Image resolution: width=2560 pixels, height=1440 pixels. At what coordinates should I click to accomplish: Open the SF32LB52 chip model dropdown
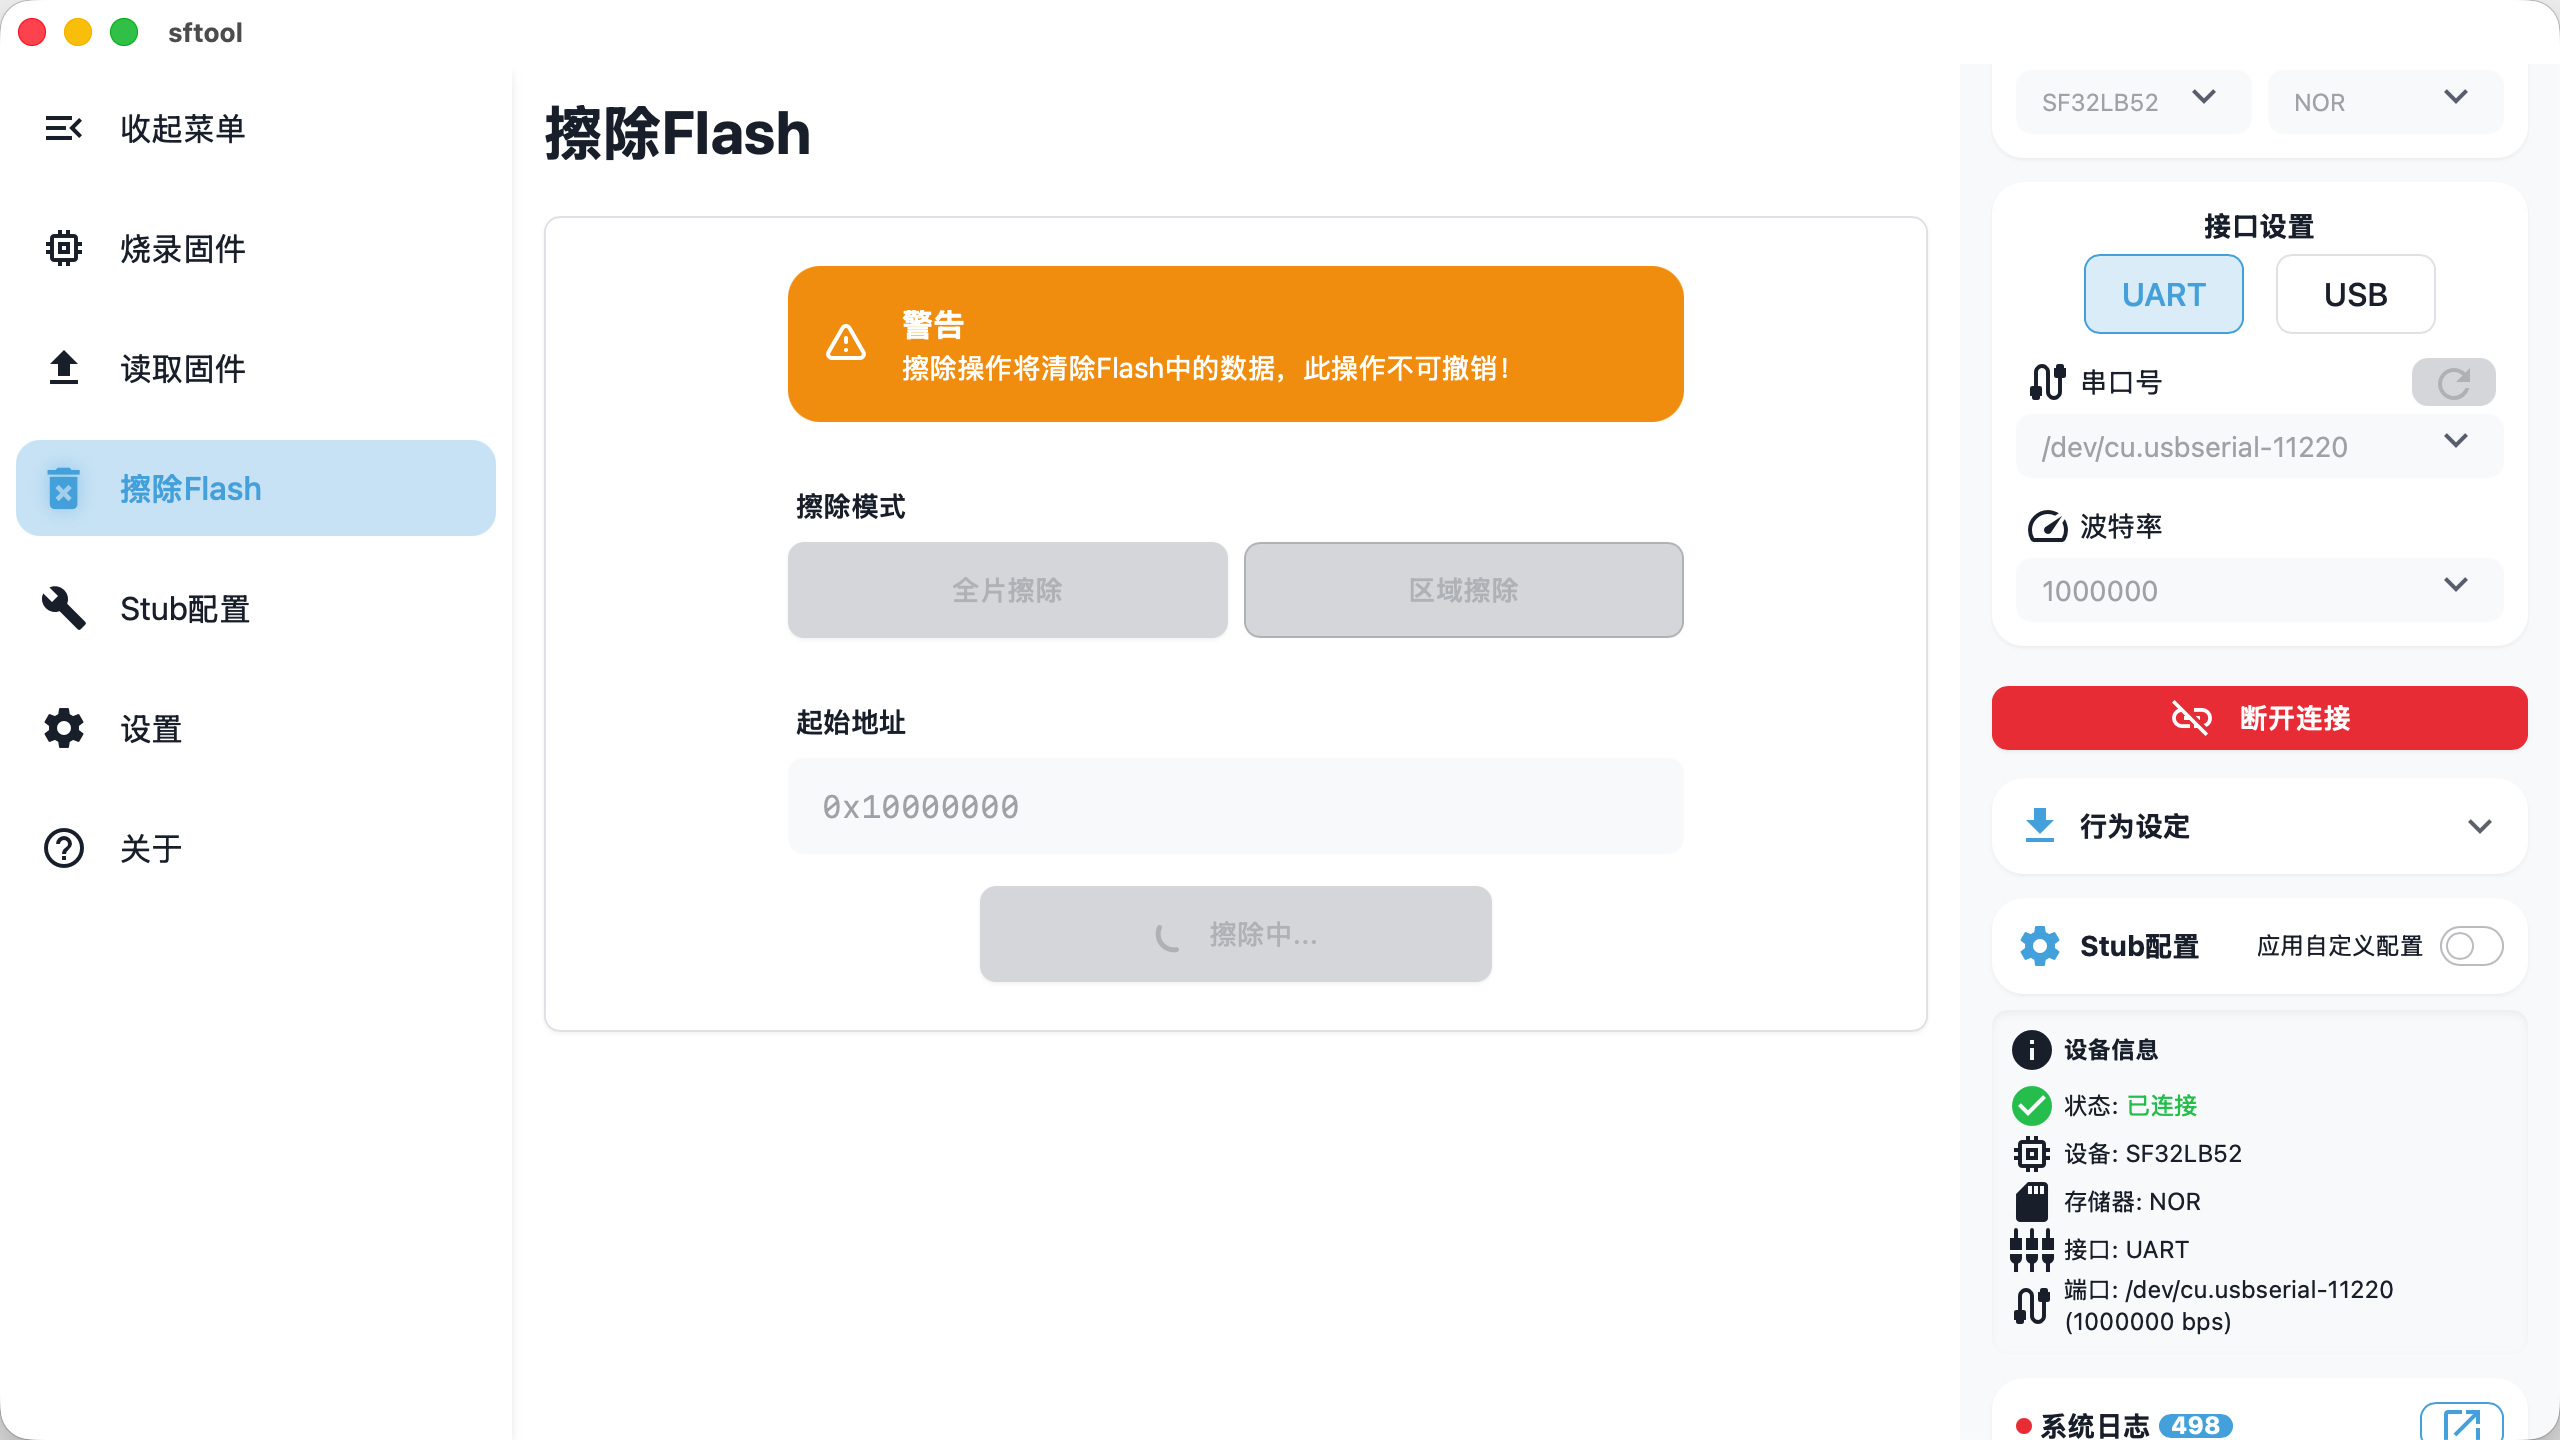coord(2132,101)
